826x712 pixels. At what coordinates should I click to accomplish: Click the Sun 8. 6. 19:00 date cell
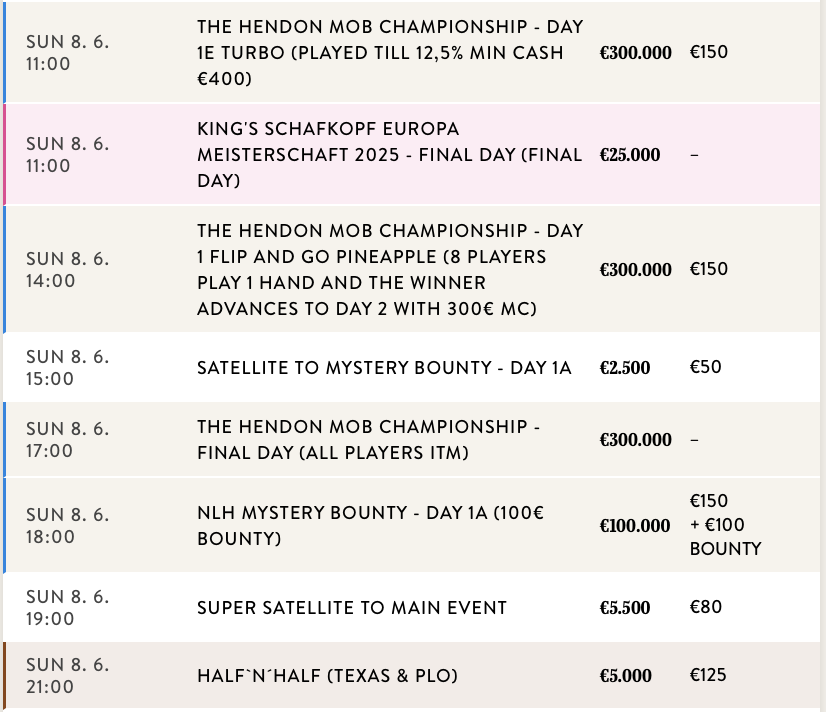click(x=67, y=607)
